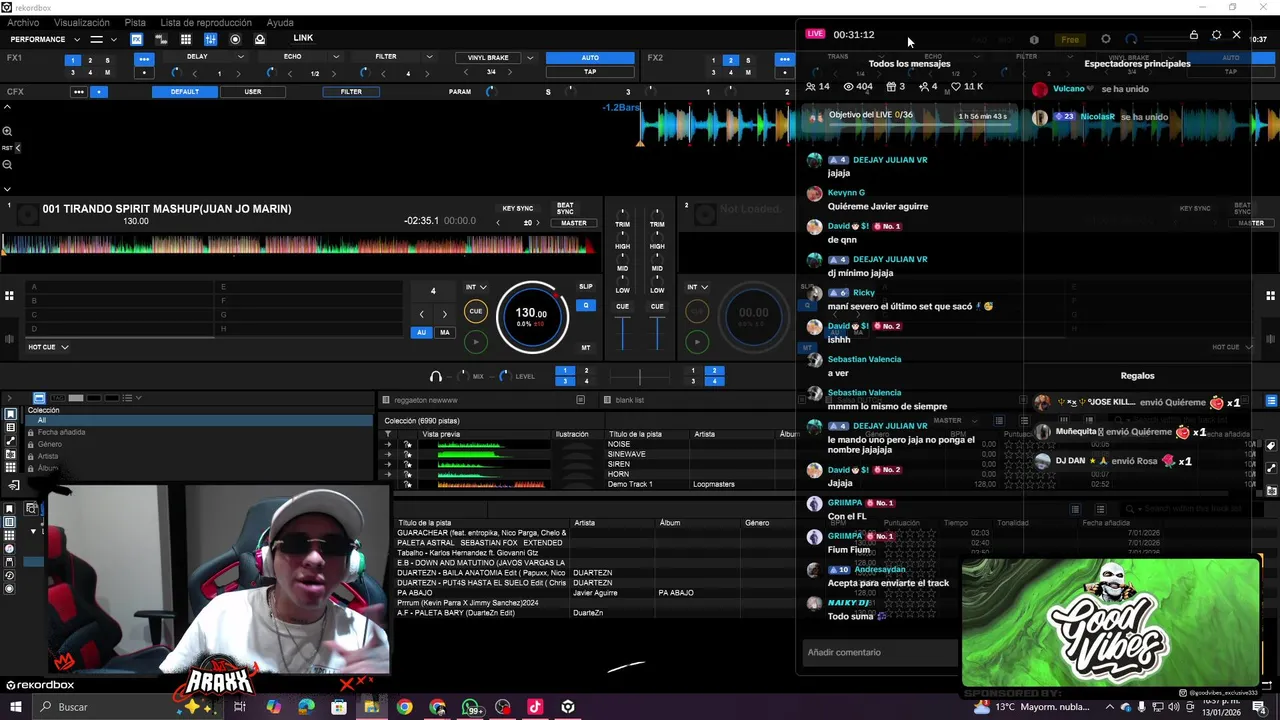Adjust the crossfader slider
This screenshot has width=1280, height=720.
pos(640,377)
